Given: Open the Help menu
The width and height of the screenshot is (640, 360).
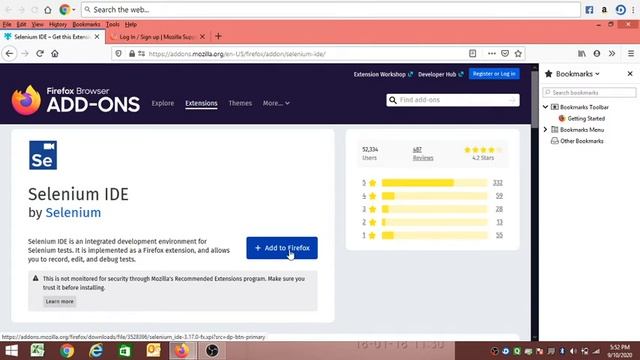Looking at the screenshot, I should click(131, 24).
